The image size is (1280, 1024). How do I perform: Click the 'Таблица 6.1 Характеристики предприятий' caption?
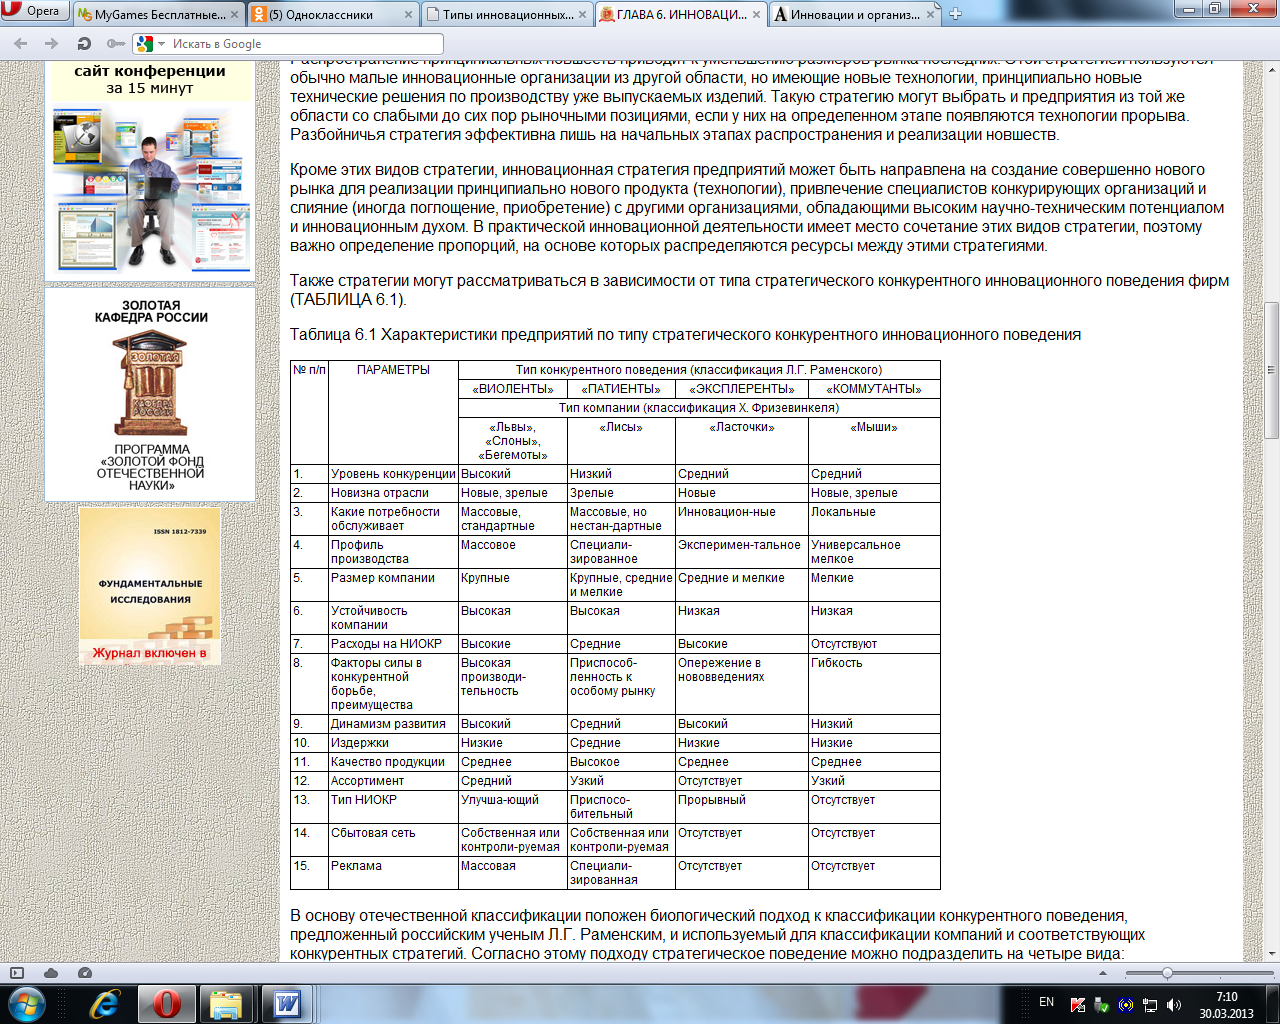[685, 335]
